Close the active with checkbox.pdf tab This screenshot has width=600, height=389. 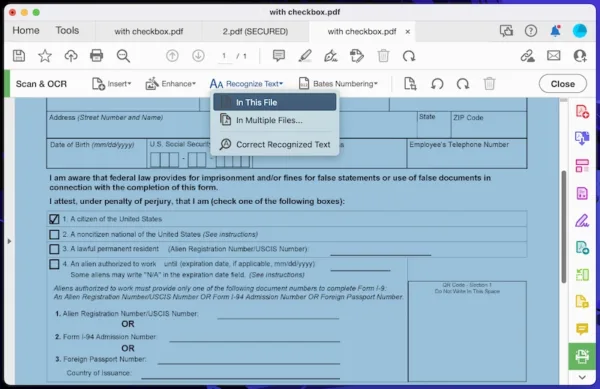coord(408,32)
